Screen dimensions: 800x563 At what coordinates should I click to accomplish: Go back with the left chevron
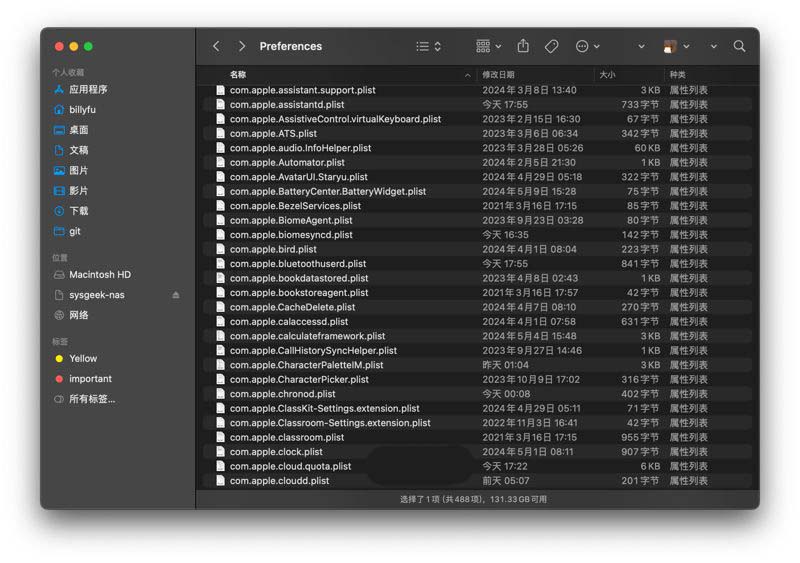tap(216, 46)
